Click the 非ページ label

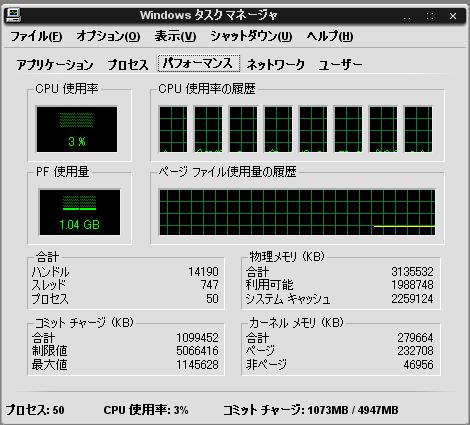pyautogui.click(x=266, y=365)
